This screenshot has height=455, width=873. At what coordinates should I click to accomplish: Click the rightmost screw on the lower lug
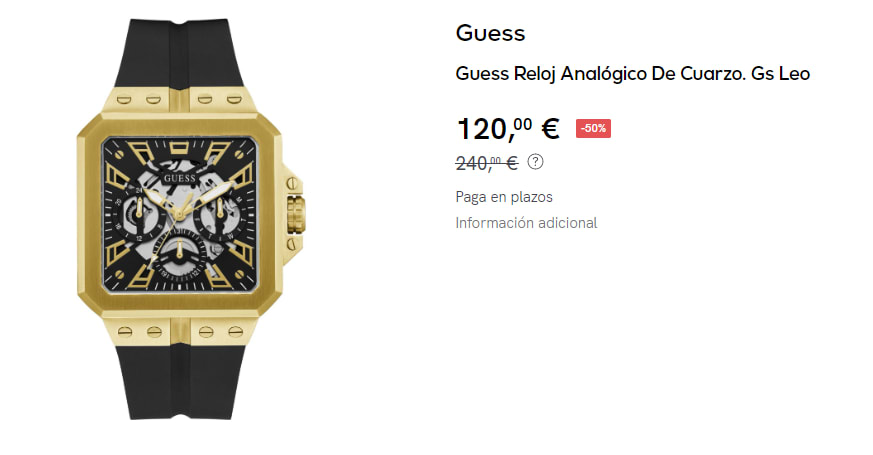tap(236, 332)
